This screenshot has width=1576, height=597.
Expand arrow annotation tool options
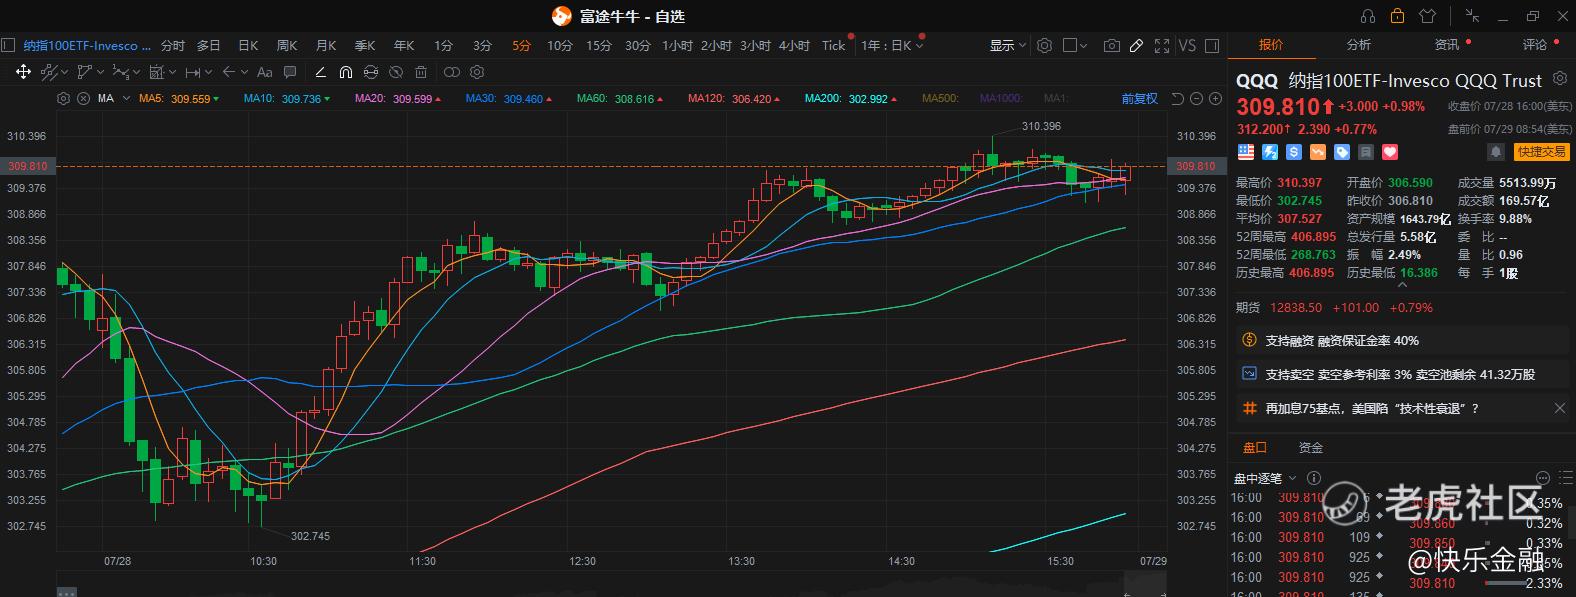click(243, 72)
